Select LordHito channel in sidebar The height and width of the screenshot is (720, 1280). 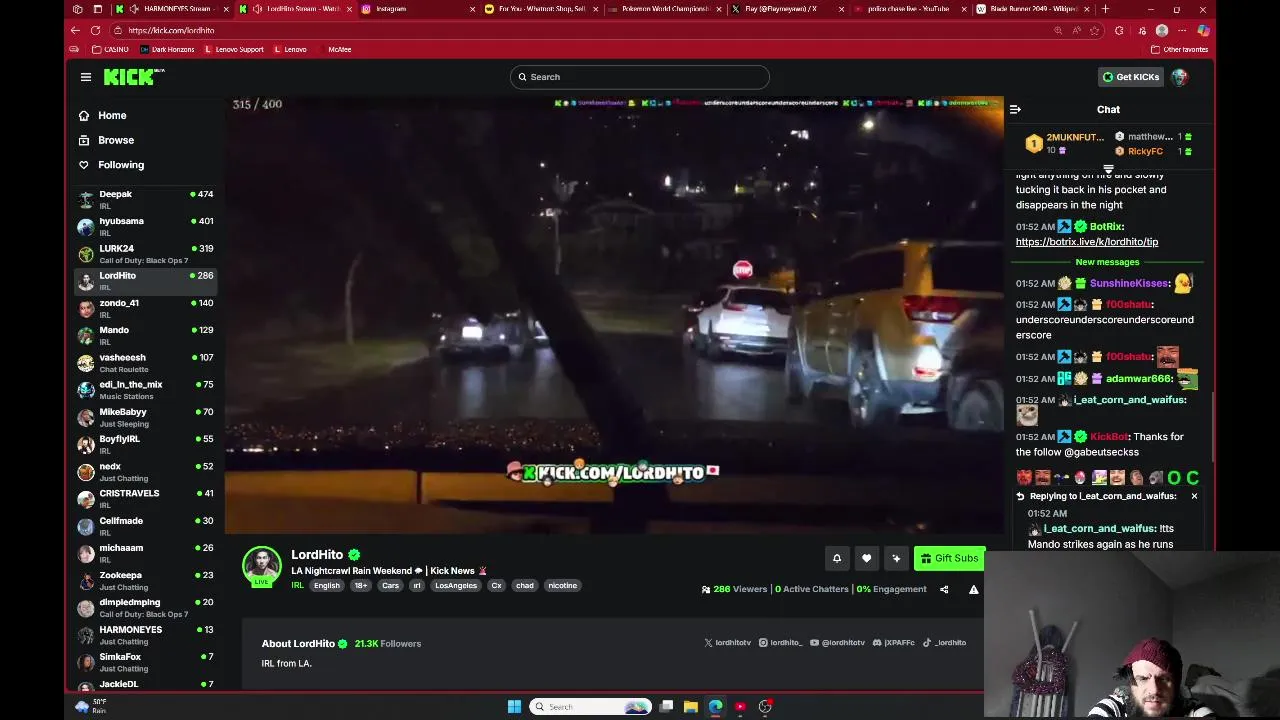146,281
